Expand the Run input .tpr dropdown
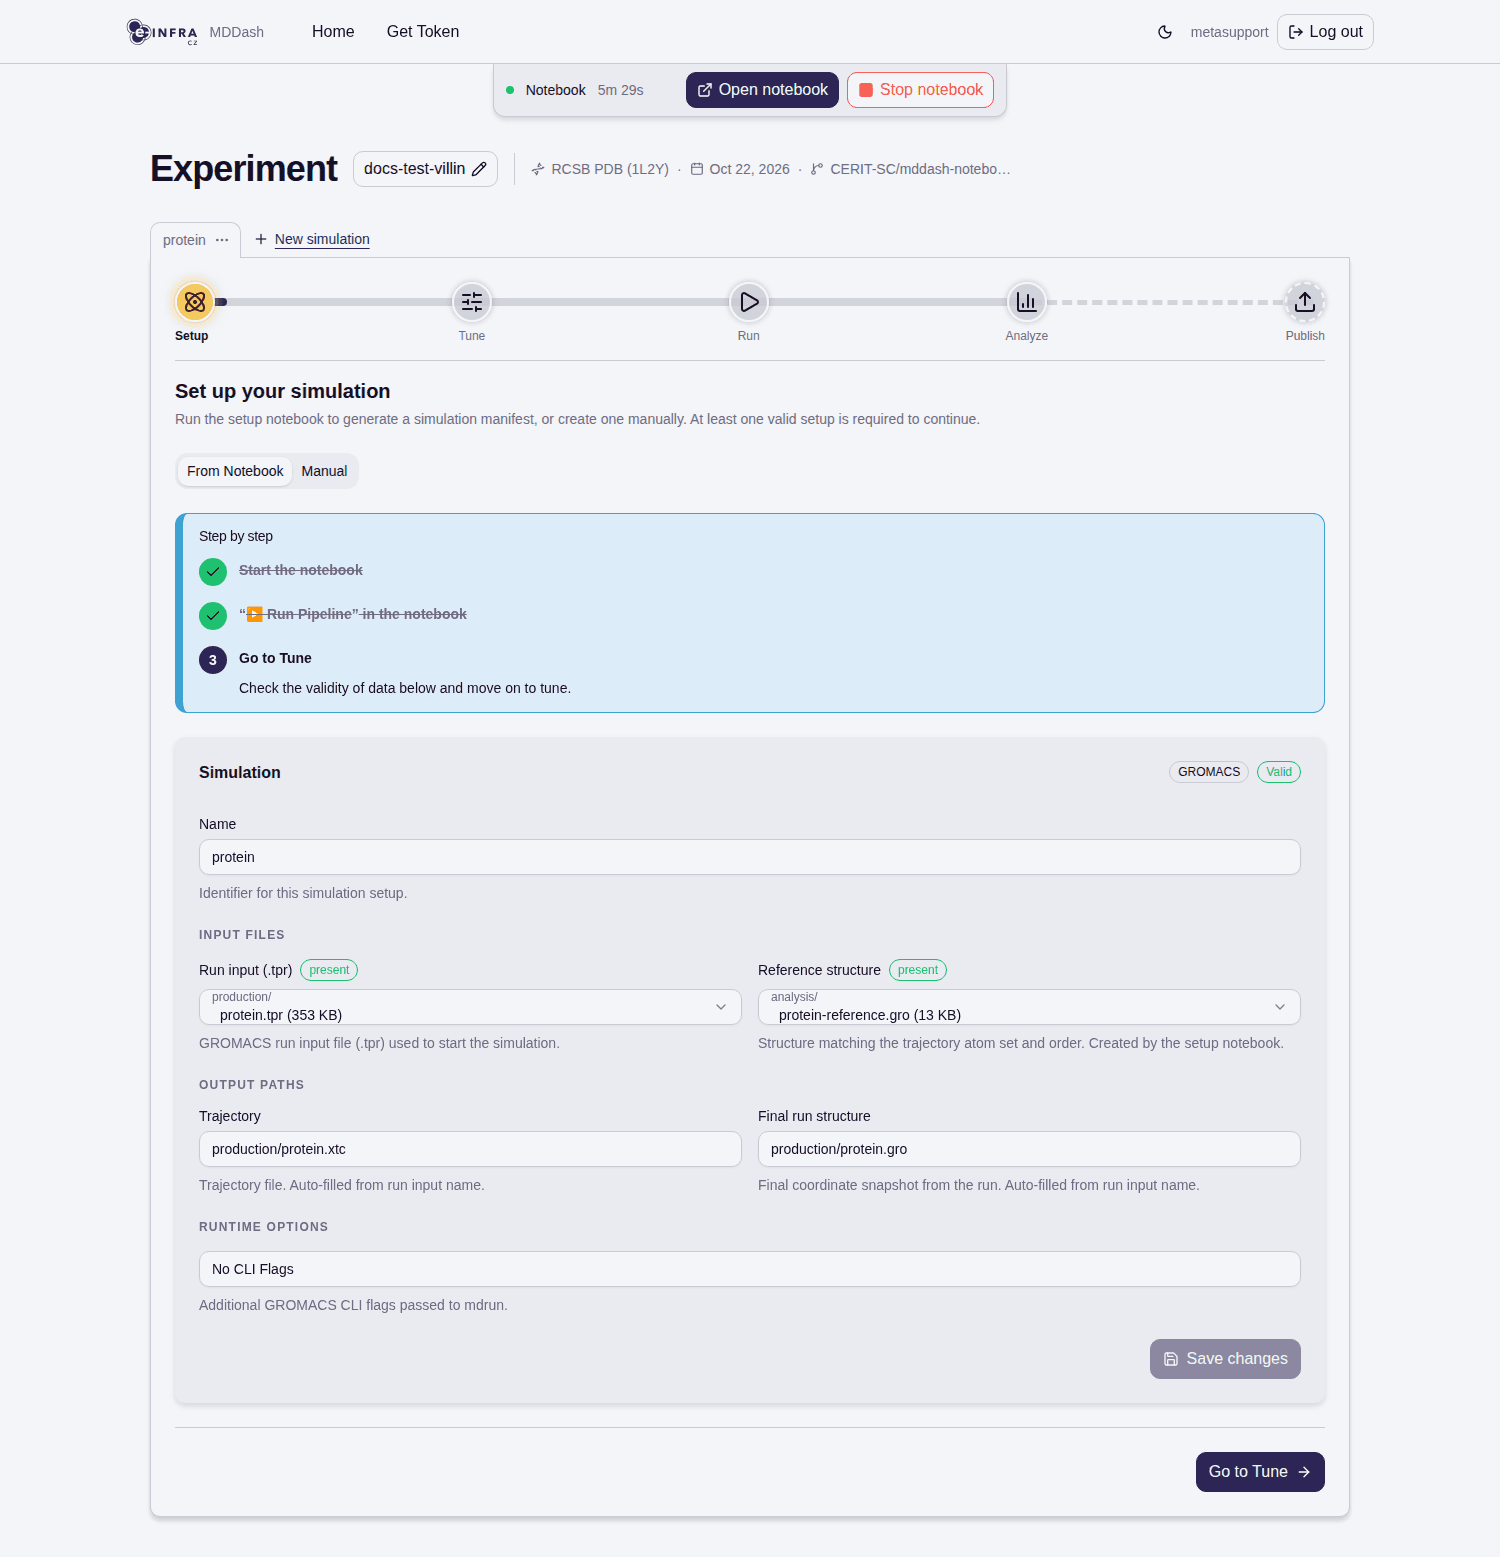This screenshot has width=1500, height=1557. tap(470, 1007)
